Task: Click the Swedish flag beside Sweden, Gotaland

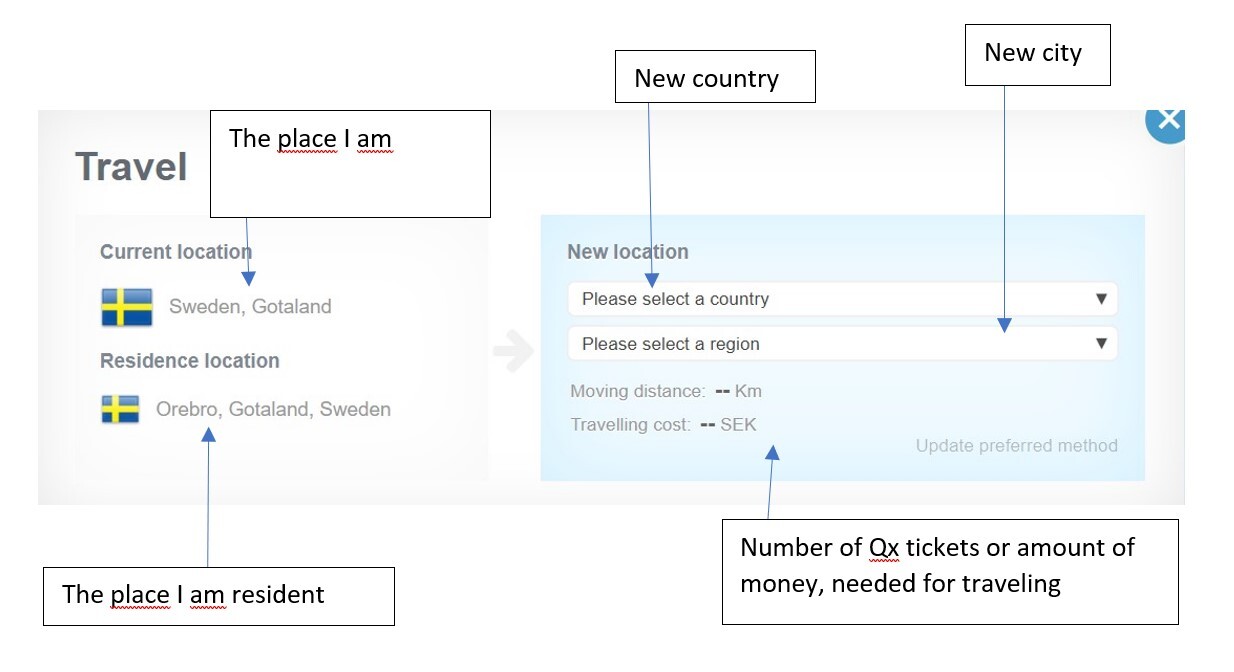Action: coord(127,307)
